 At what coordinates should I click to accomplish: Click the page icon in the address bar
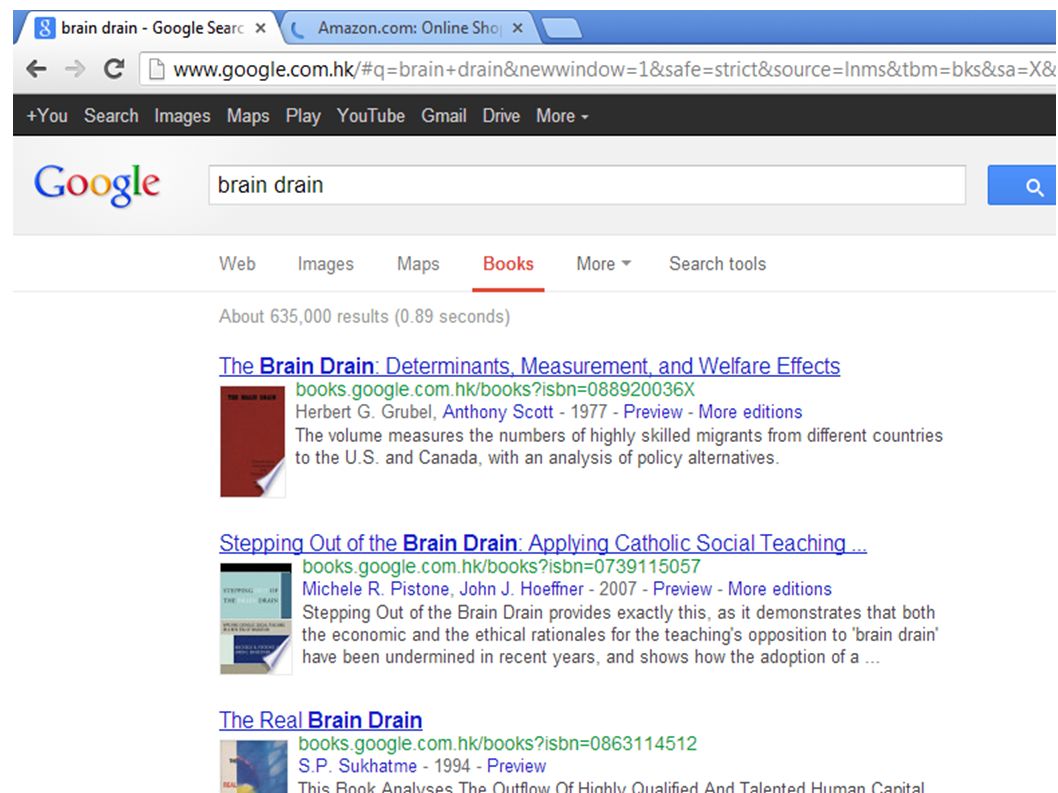click(x=157, y=69)
